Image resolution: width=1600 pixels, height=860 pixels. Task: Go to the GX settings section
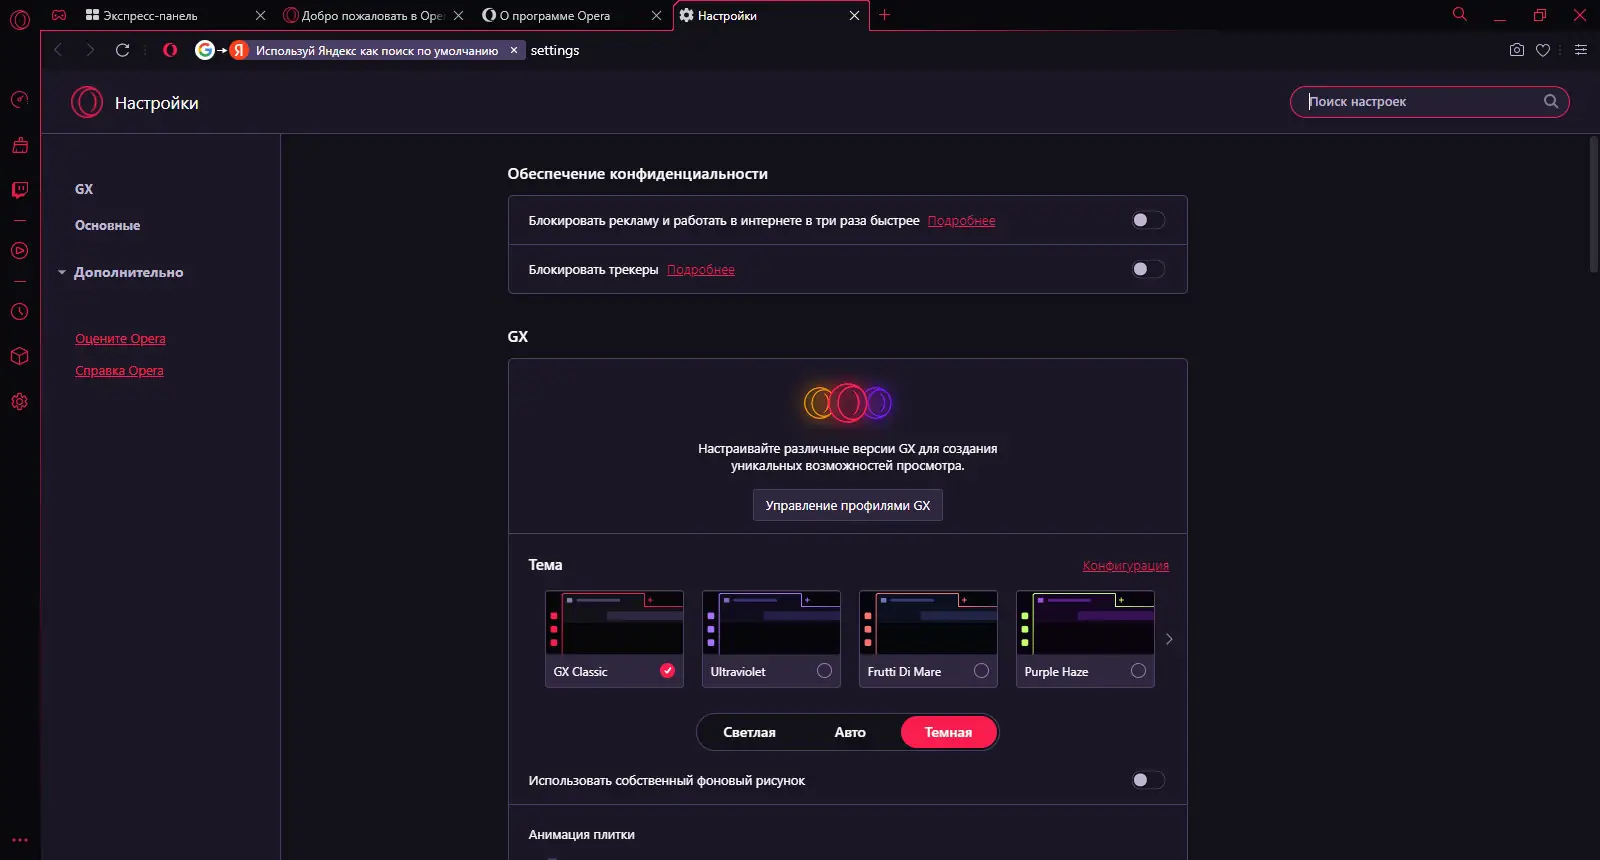point(84,189)
